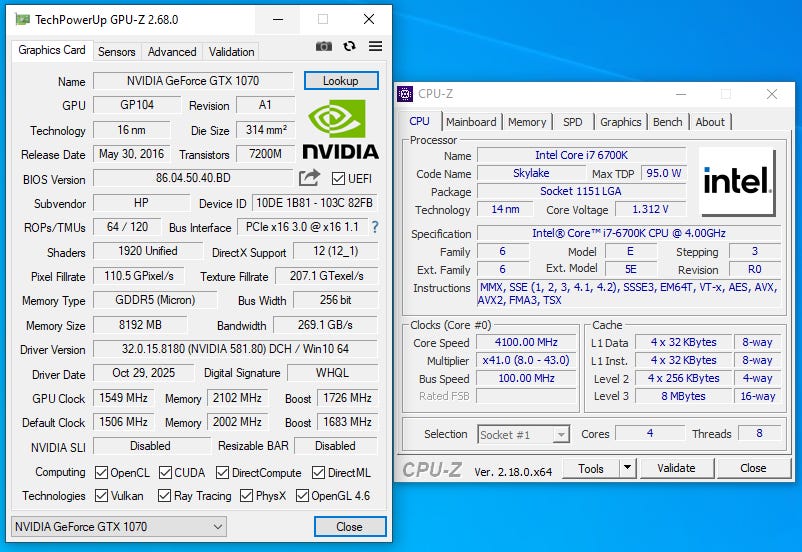Click the Driver Version field
This screenshot has width=802, height=552.
click(x=235, y=349)
